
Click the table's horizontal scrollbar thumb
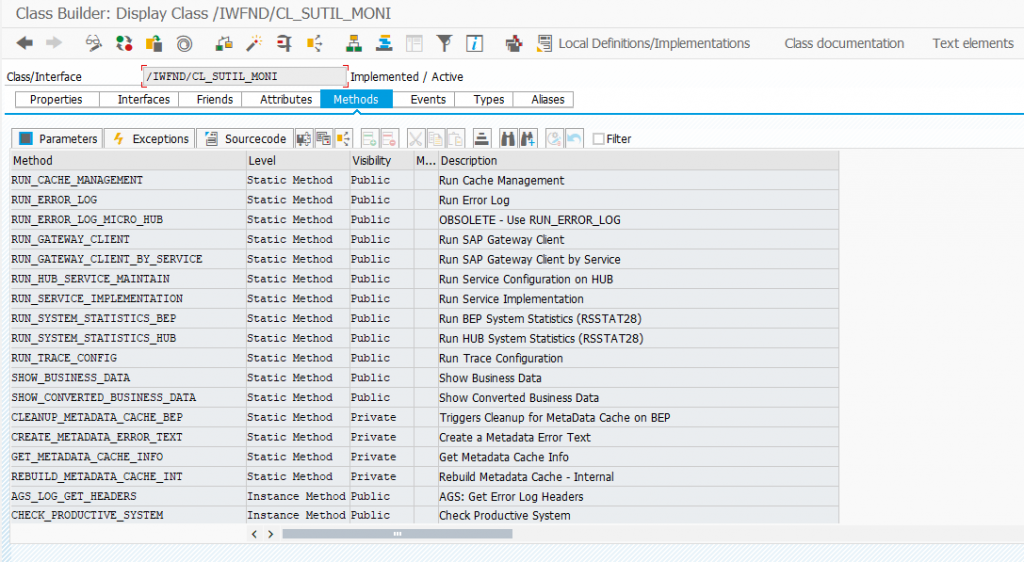(x=397, y=534)
